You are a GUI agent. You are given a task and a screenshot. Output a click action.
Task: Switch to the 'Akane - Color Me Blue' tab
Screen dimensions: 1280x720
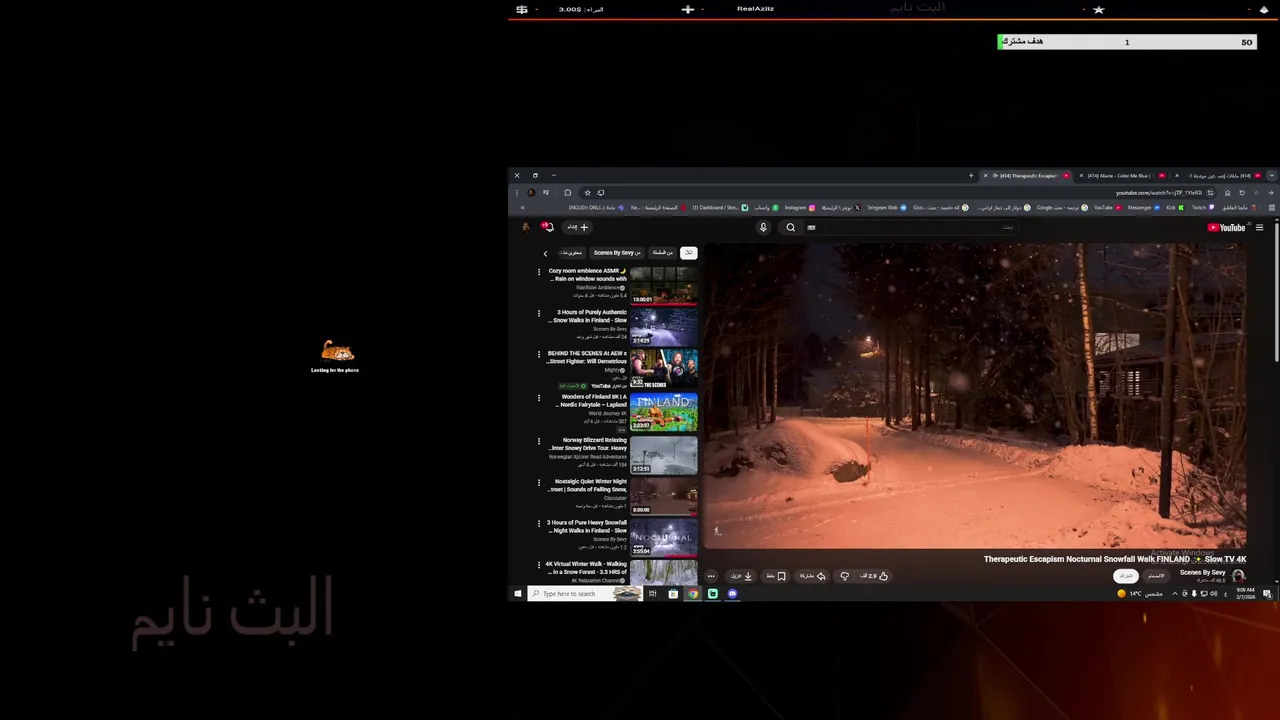tap(1121, 175)
